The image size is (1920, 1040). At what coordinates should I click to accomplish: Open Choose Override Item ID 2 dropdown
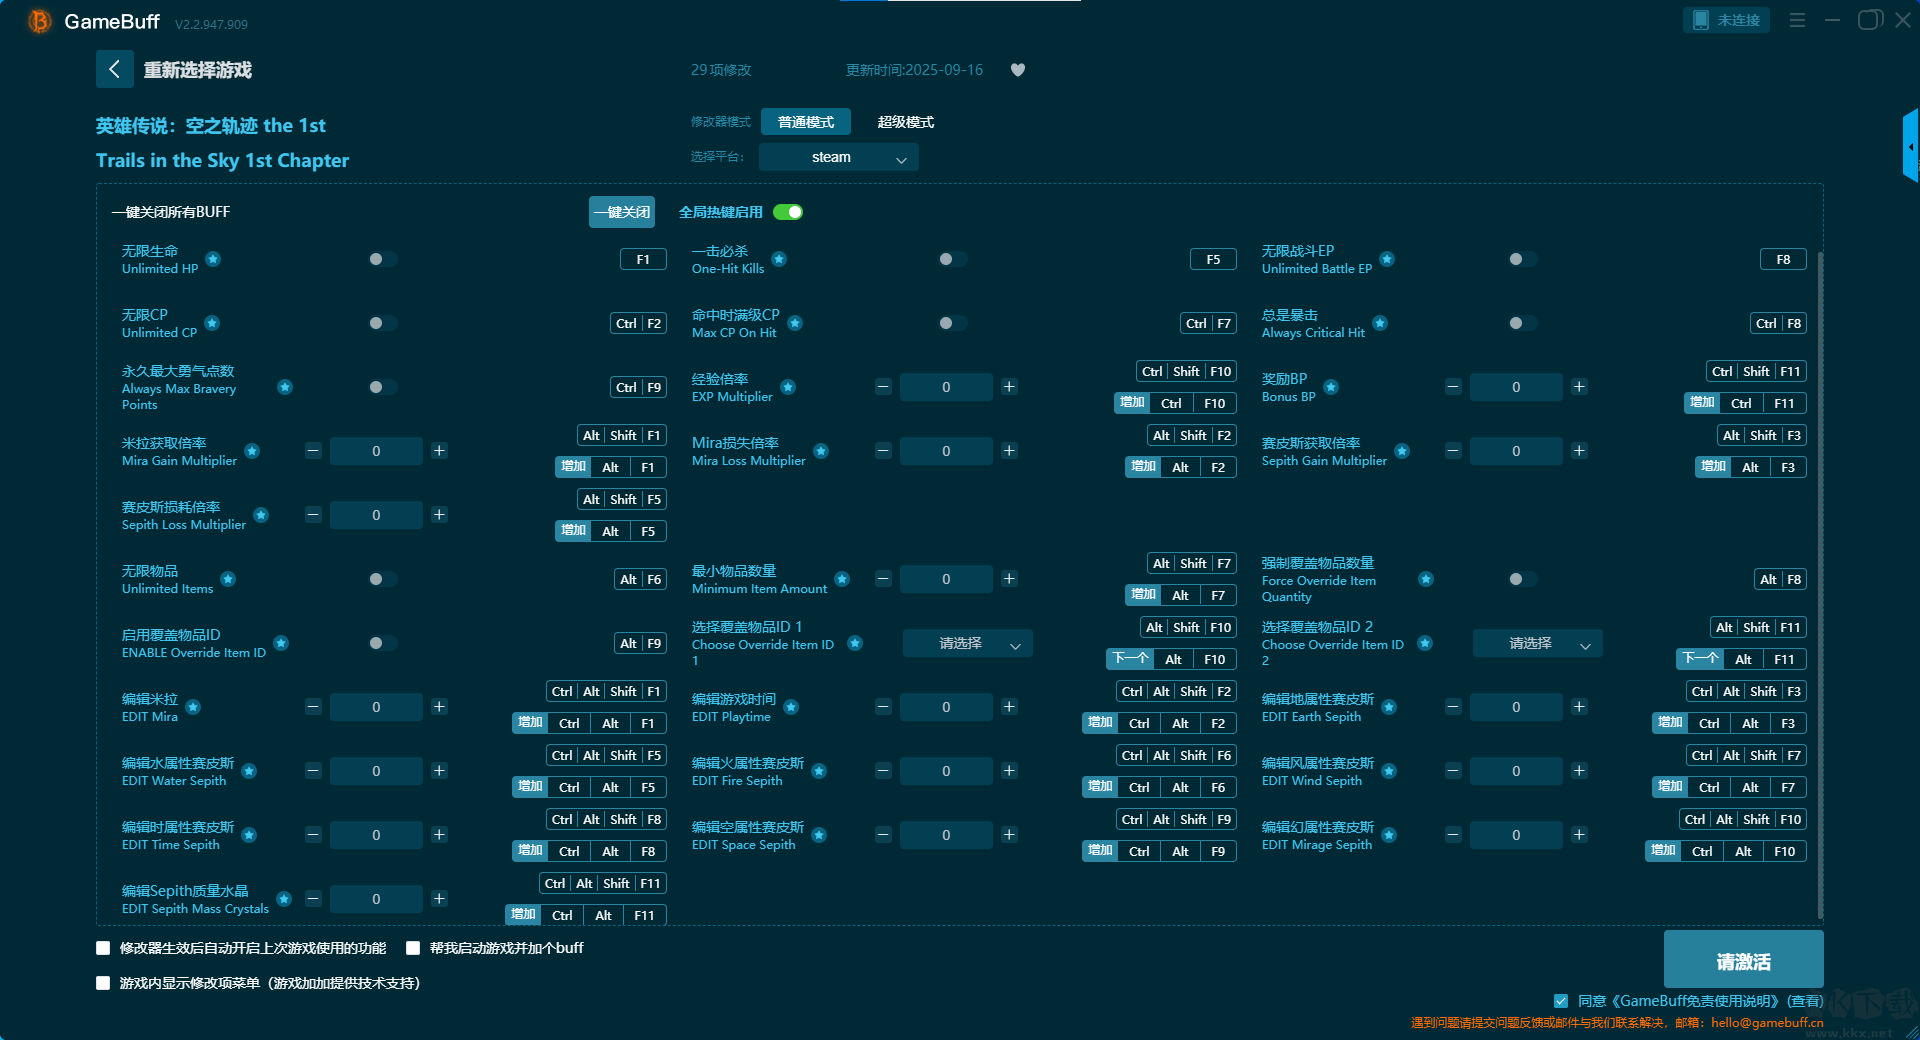[x=1538, y=643]
